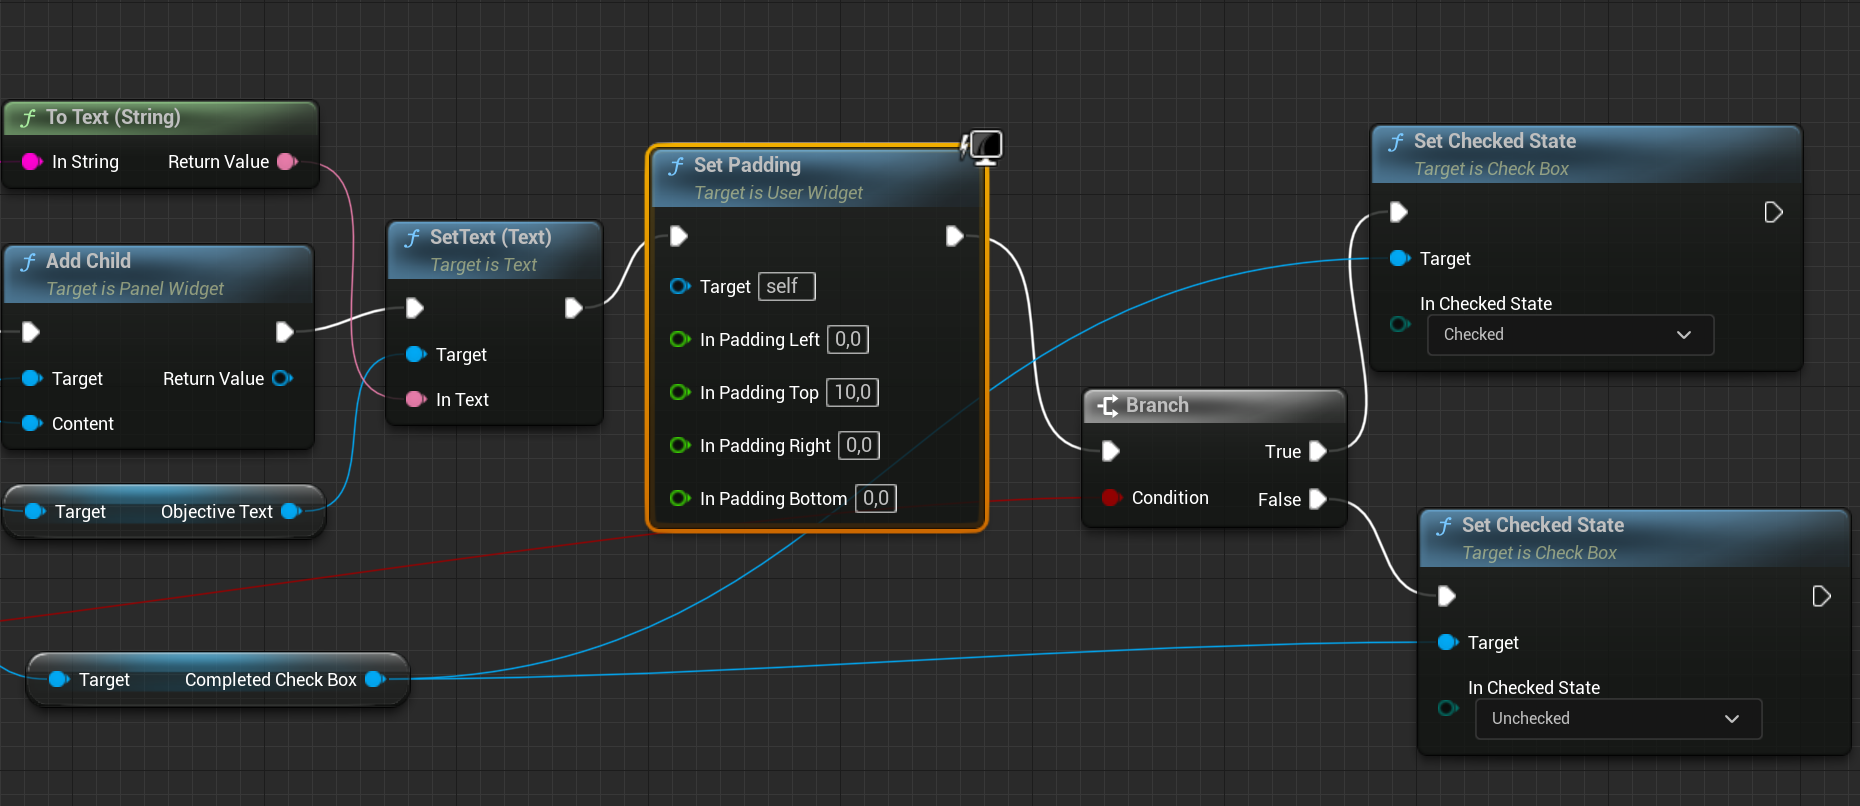
Task: Click the In Padding Bottom pin
Action: [680, 498]
